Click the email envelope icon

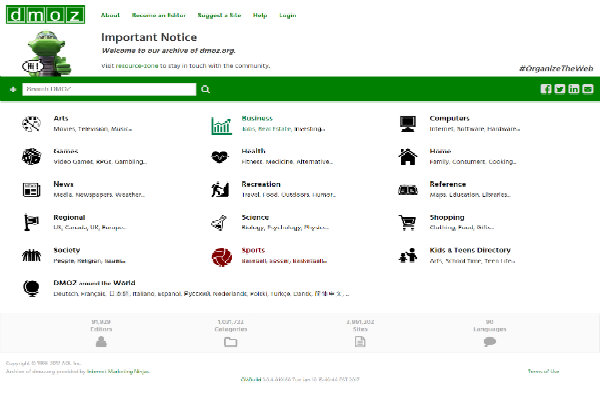(x=588, y=89)
